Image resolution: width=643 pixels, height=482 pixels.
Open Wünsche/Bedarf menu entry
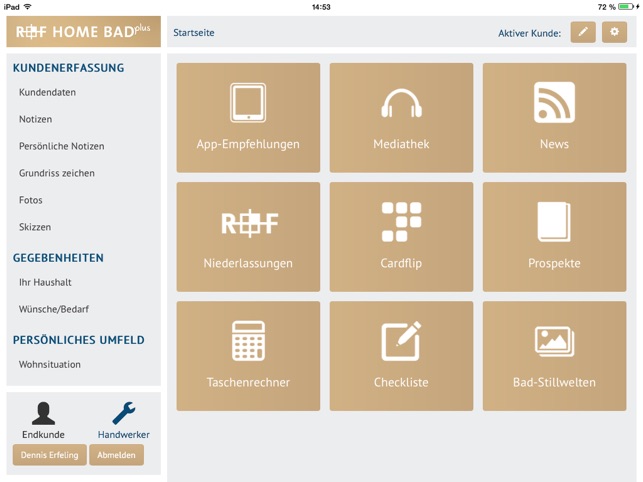pyautogui.click(x=54, y=309)
